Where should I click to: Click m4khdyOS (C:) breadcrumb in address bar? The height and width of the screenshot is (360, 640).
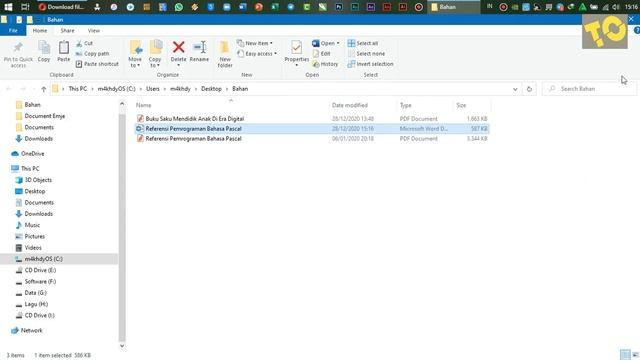coord(116,89)
